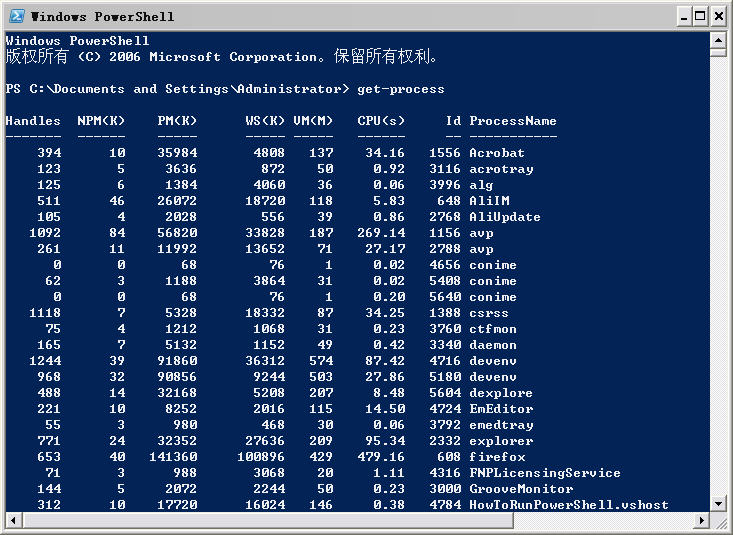Click the vertical scrollbar down arrow
This screenshot has width=733, height=535.
(718, 504)
